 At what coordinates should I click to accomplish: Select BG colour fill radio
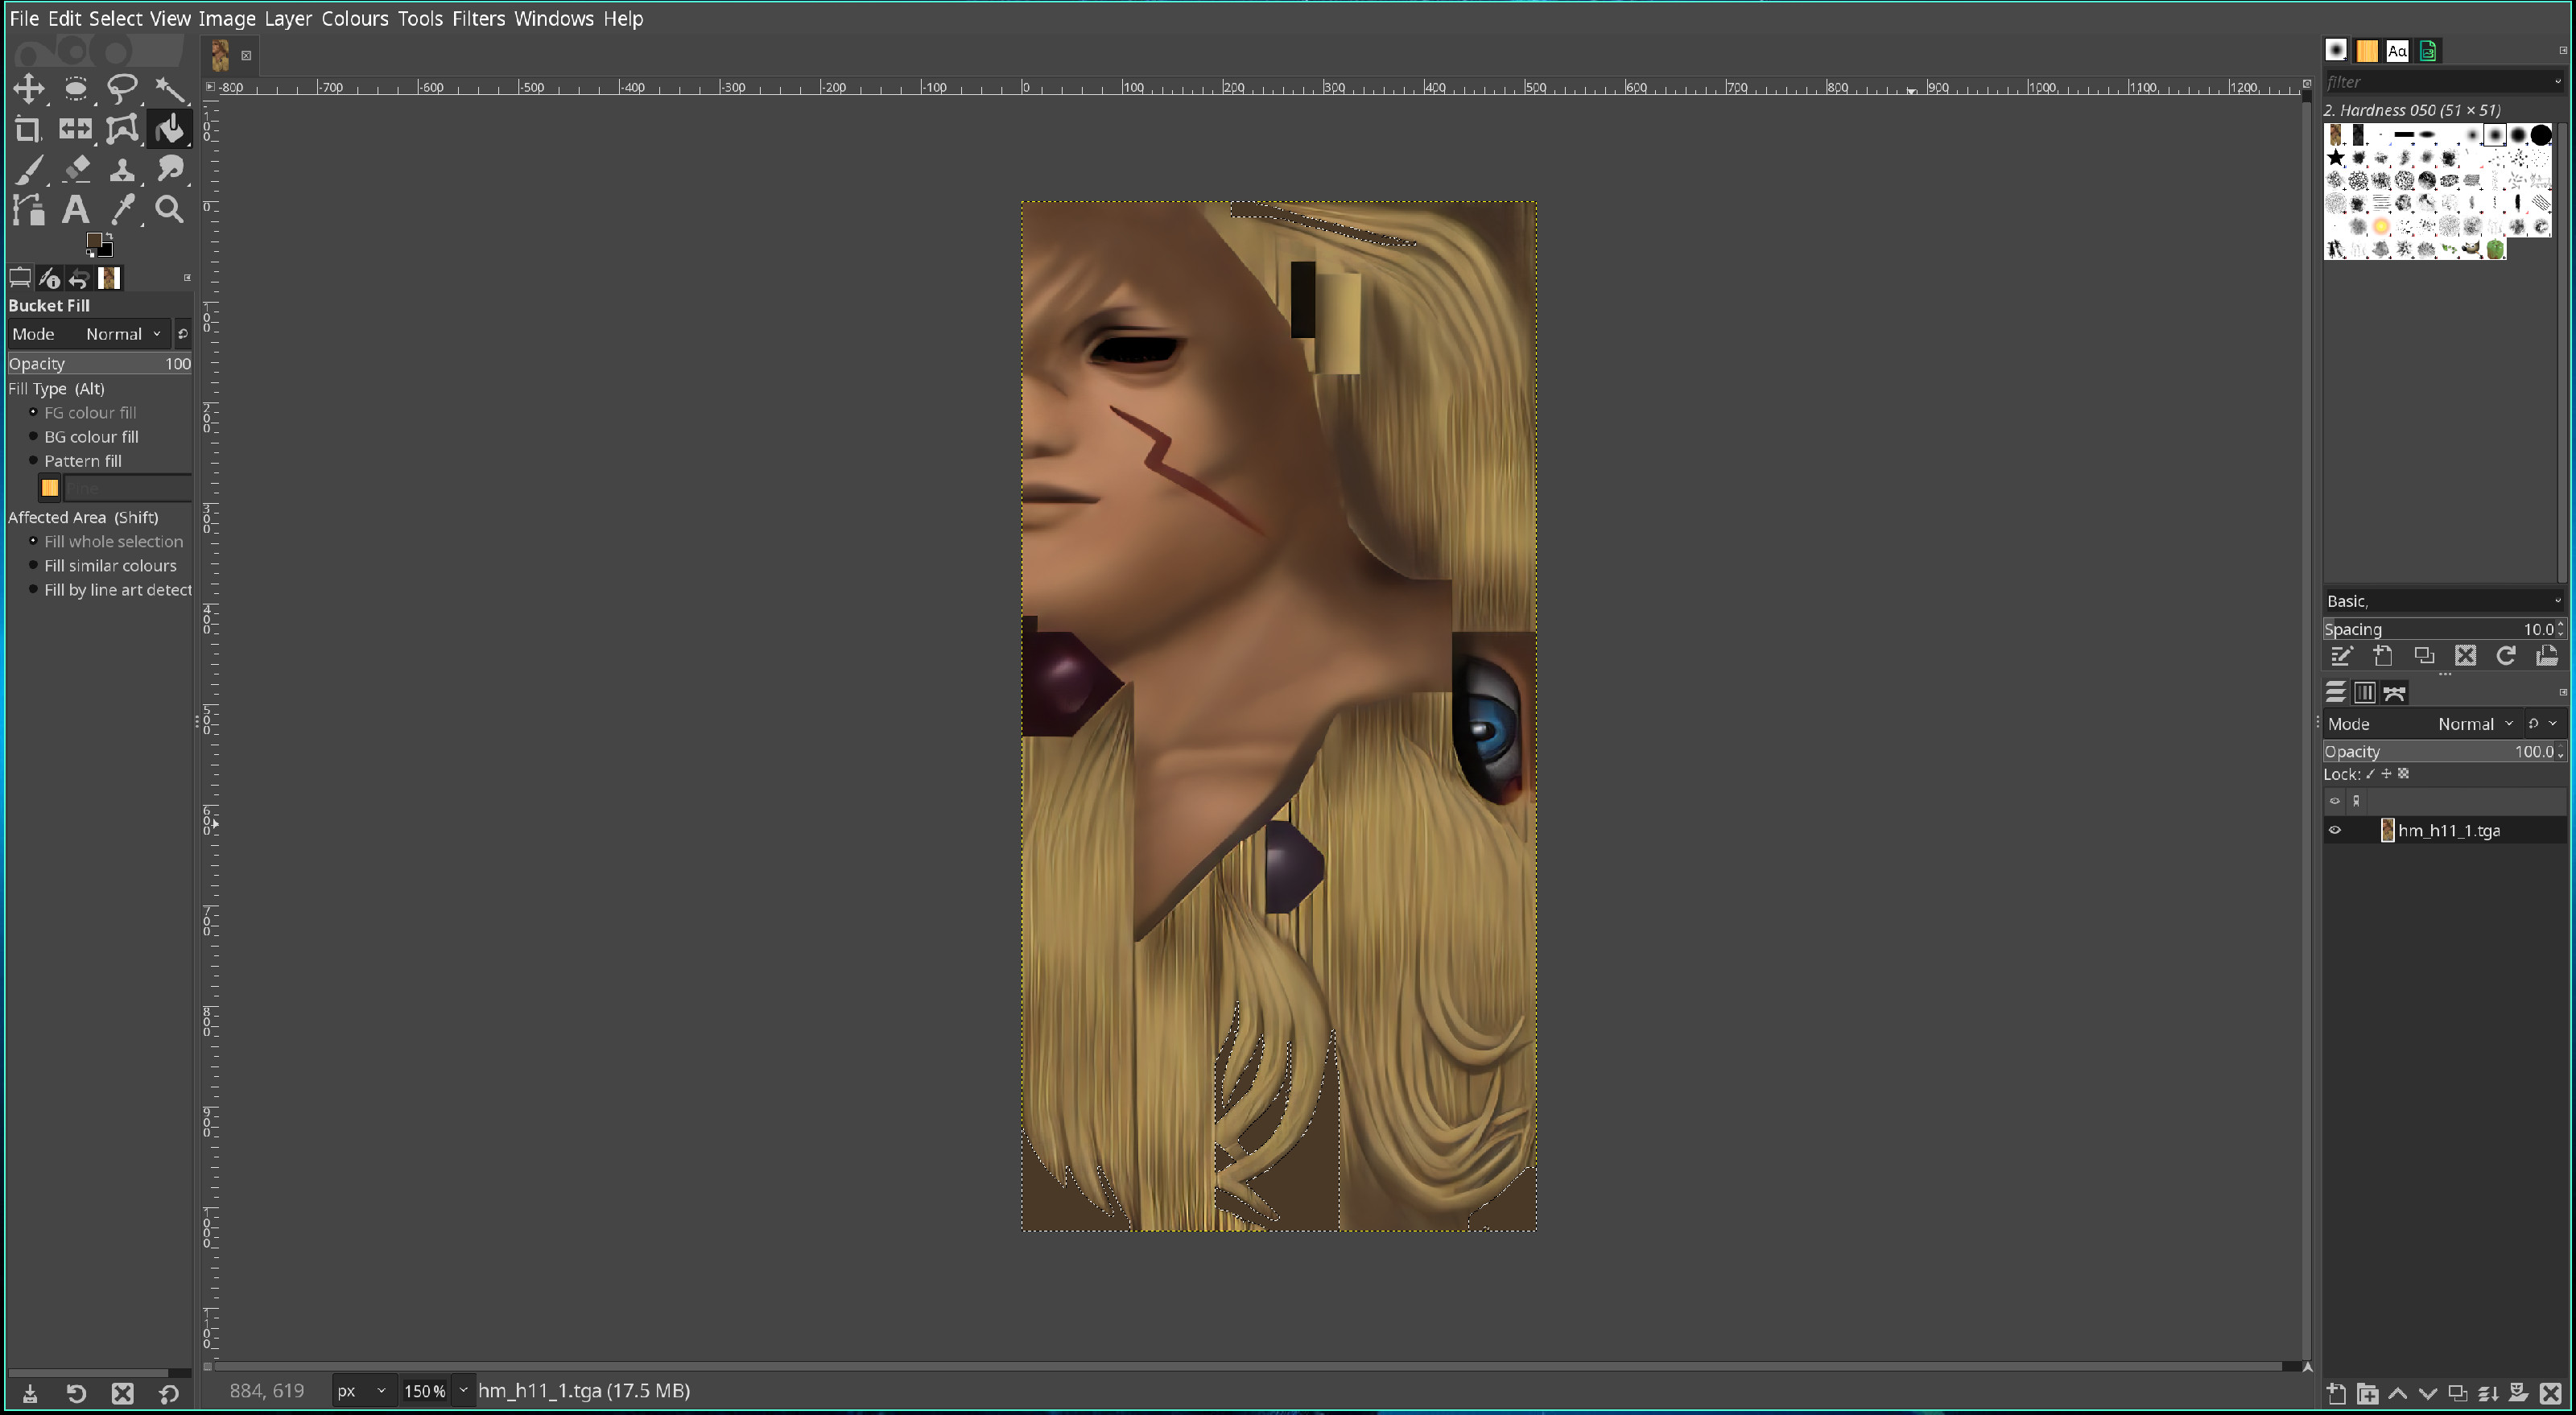click(x=33, y=436)
